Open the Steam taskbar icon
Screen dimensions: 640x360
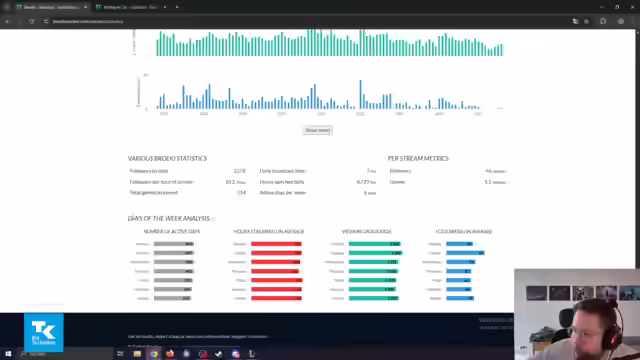[219, 354]
